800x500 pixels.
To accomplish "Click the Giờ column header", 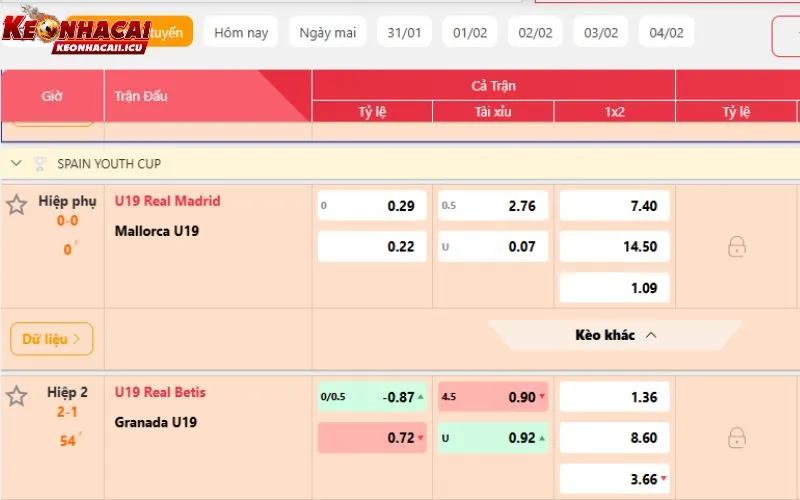I will [52, 96].
